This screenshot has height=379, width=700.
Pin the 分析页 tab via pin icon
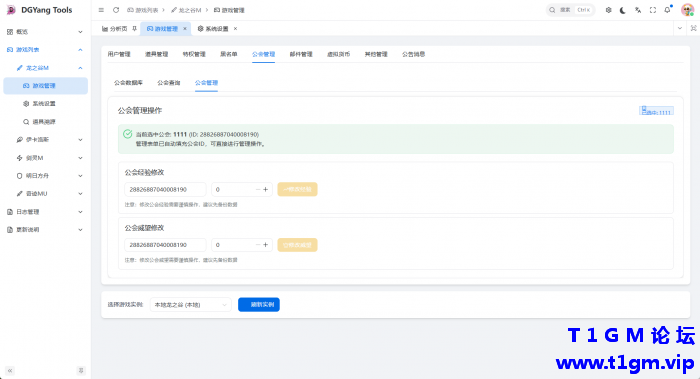click(x=134, y=29)
